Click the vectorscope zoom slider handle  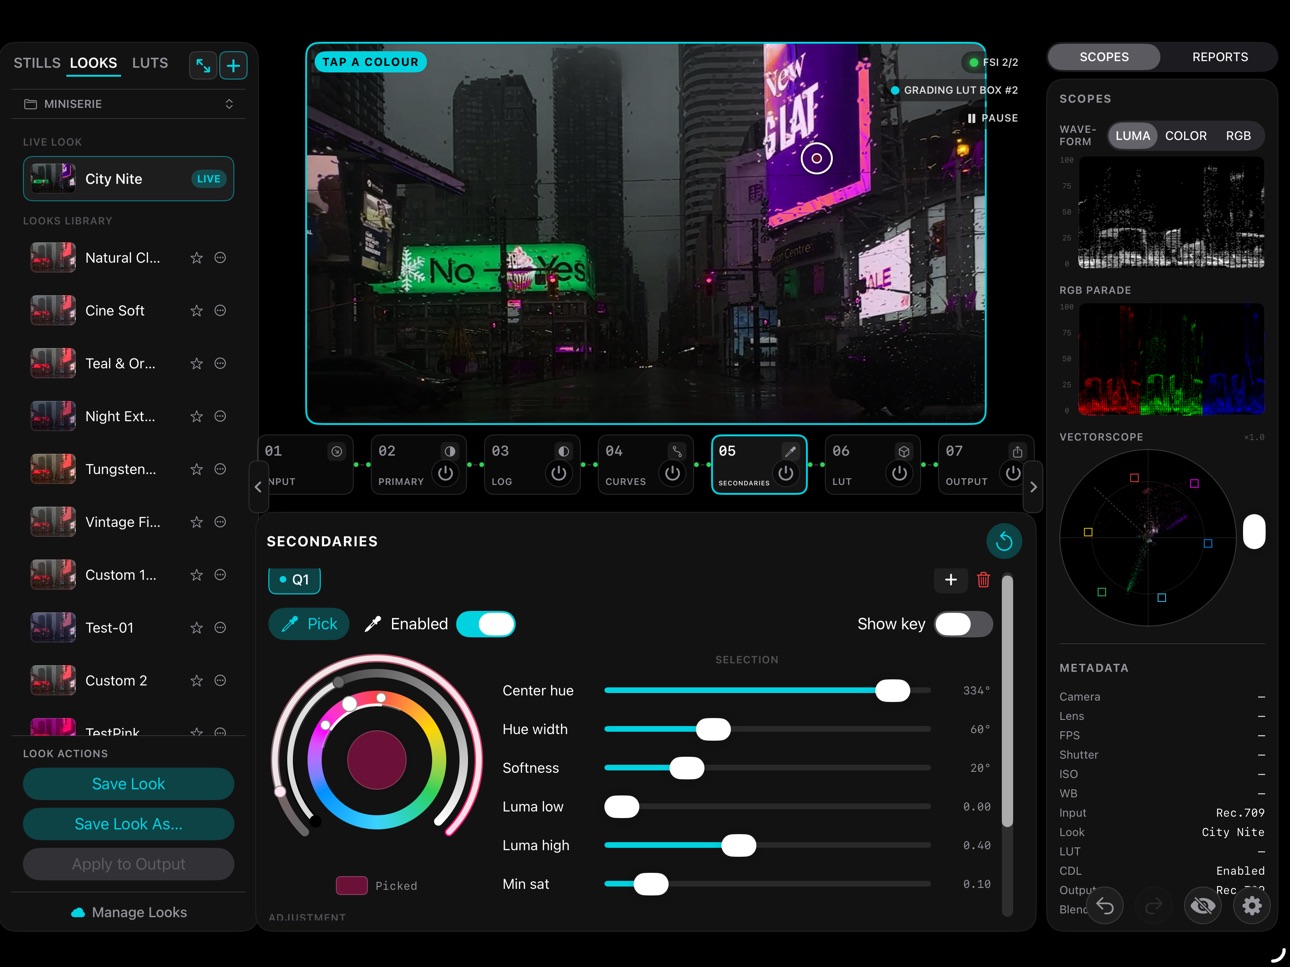(x=1254, y=532)
